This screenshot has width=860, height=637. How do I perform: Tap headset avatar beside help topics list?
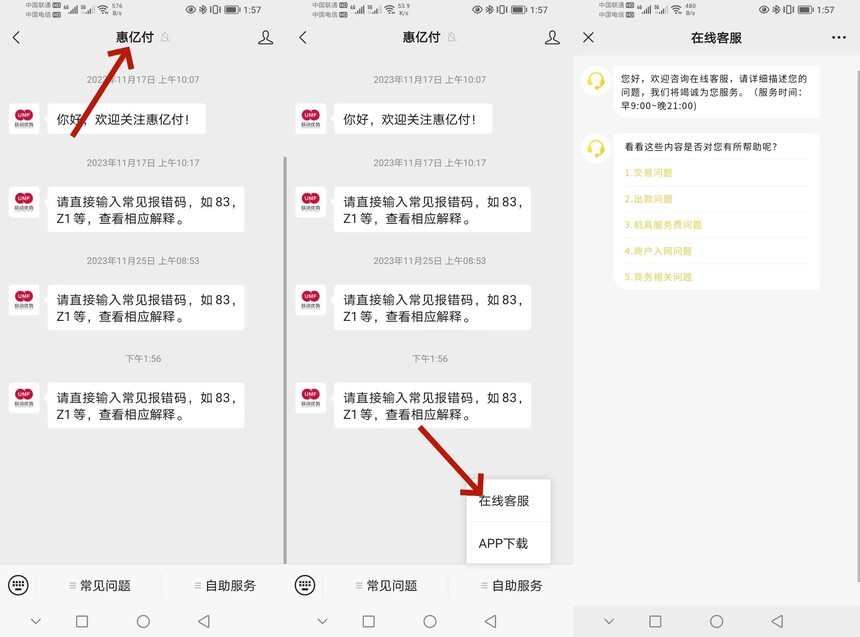[x=596, y=148]
